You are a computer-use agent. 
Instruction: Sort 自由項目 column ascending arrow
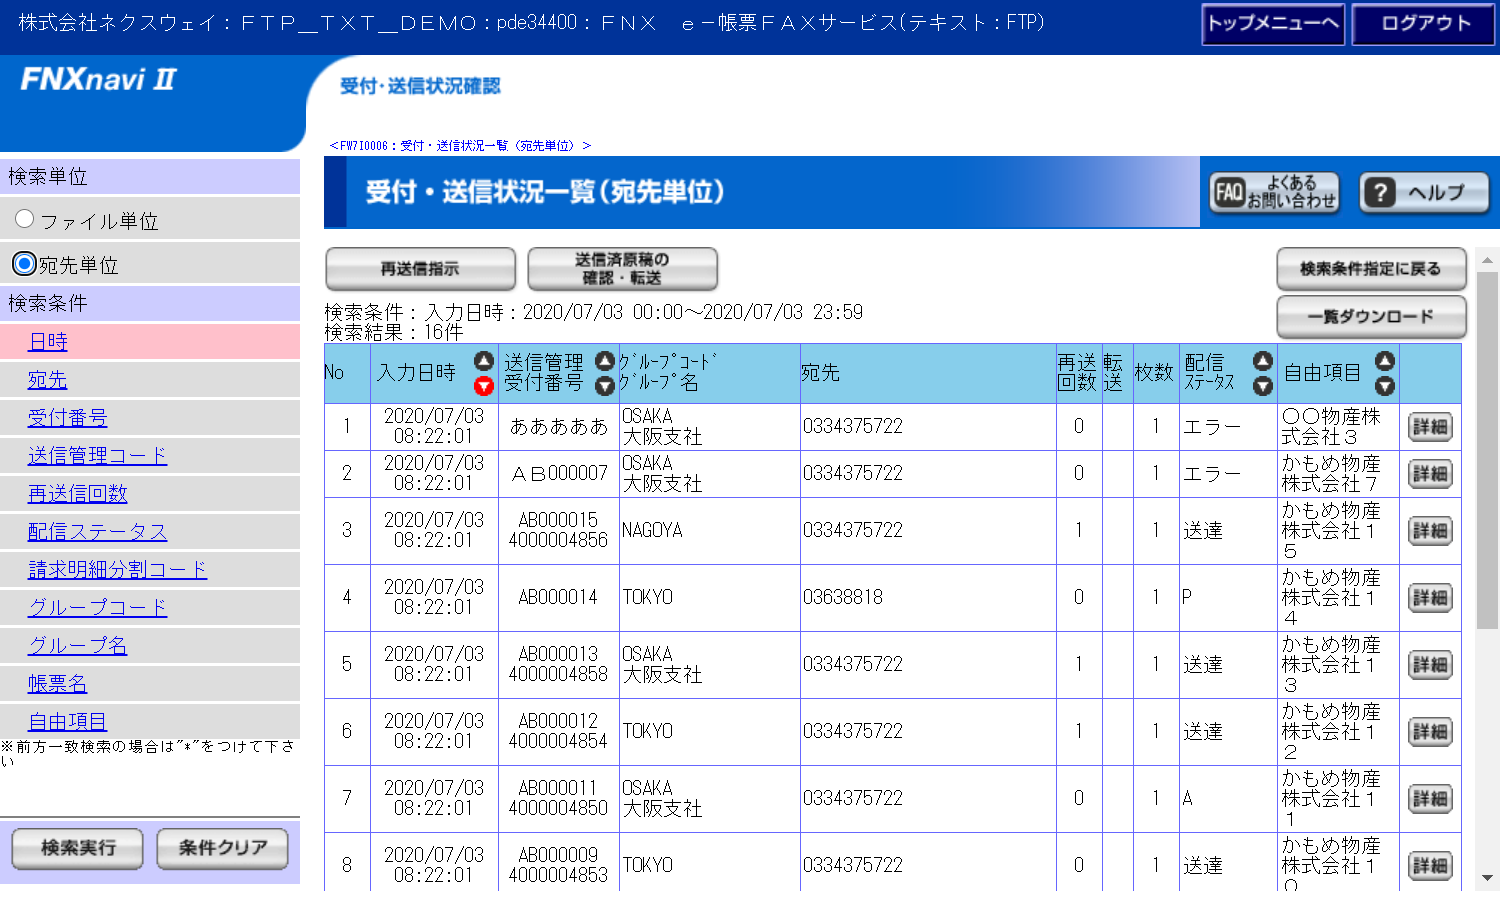coord(1385,362)
